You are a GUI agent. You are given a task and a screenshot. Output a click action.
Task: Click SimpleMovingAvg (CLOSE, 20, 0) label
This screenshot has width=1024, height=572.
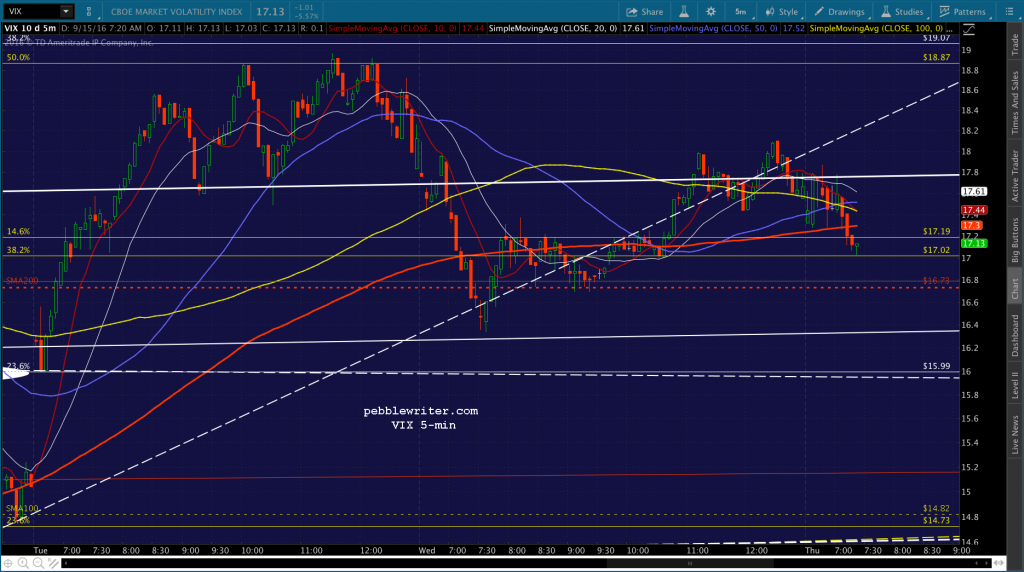(x=552, y=28)
